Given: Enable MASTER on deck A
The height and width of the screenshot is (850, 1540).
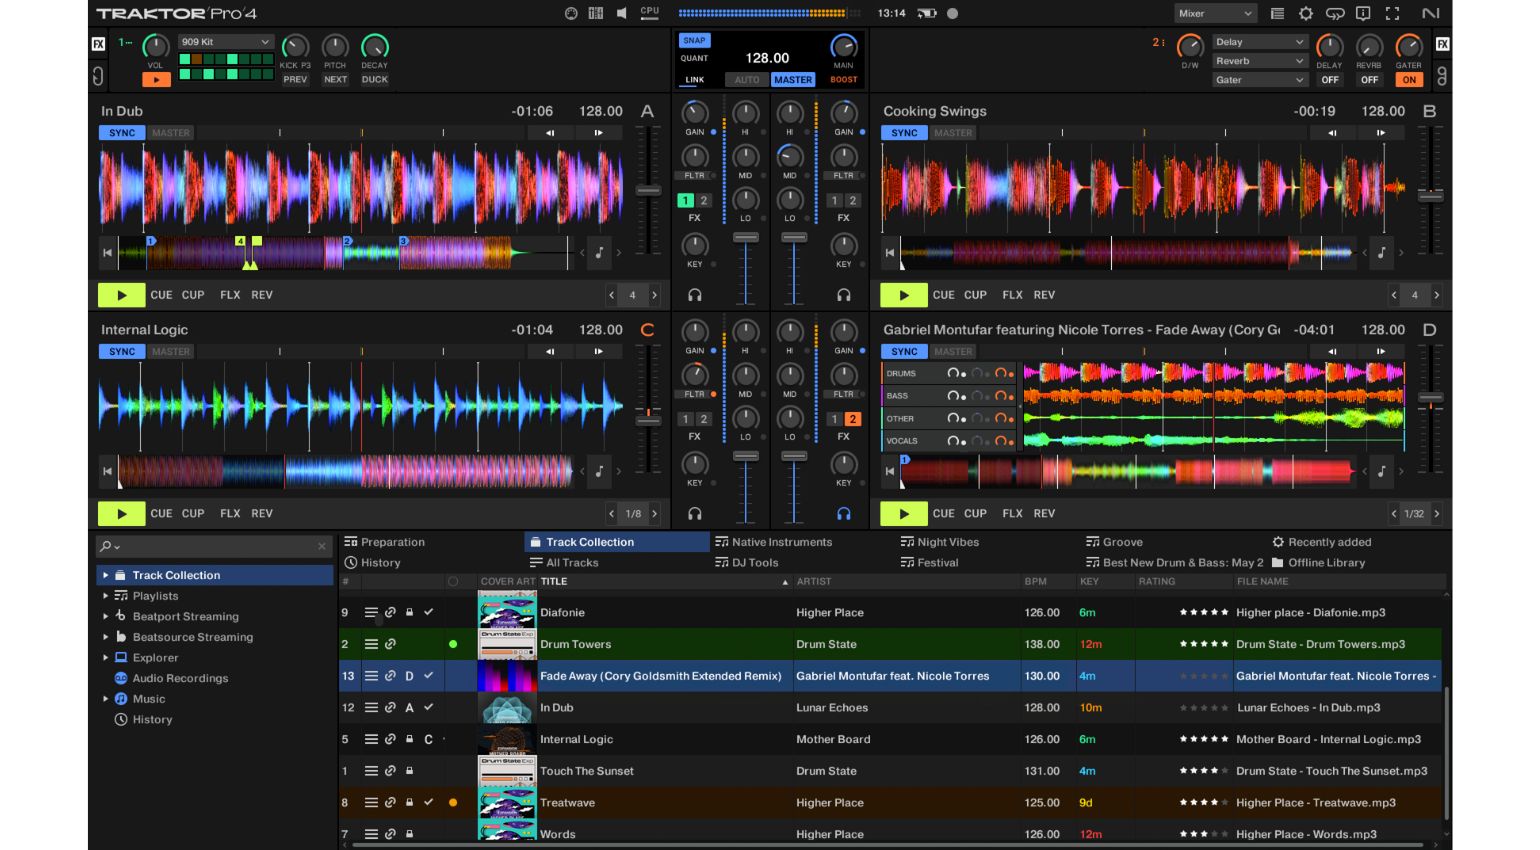Looking at the screenshot, I should point(170,132).
